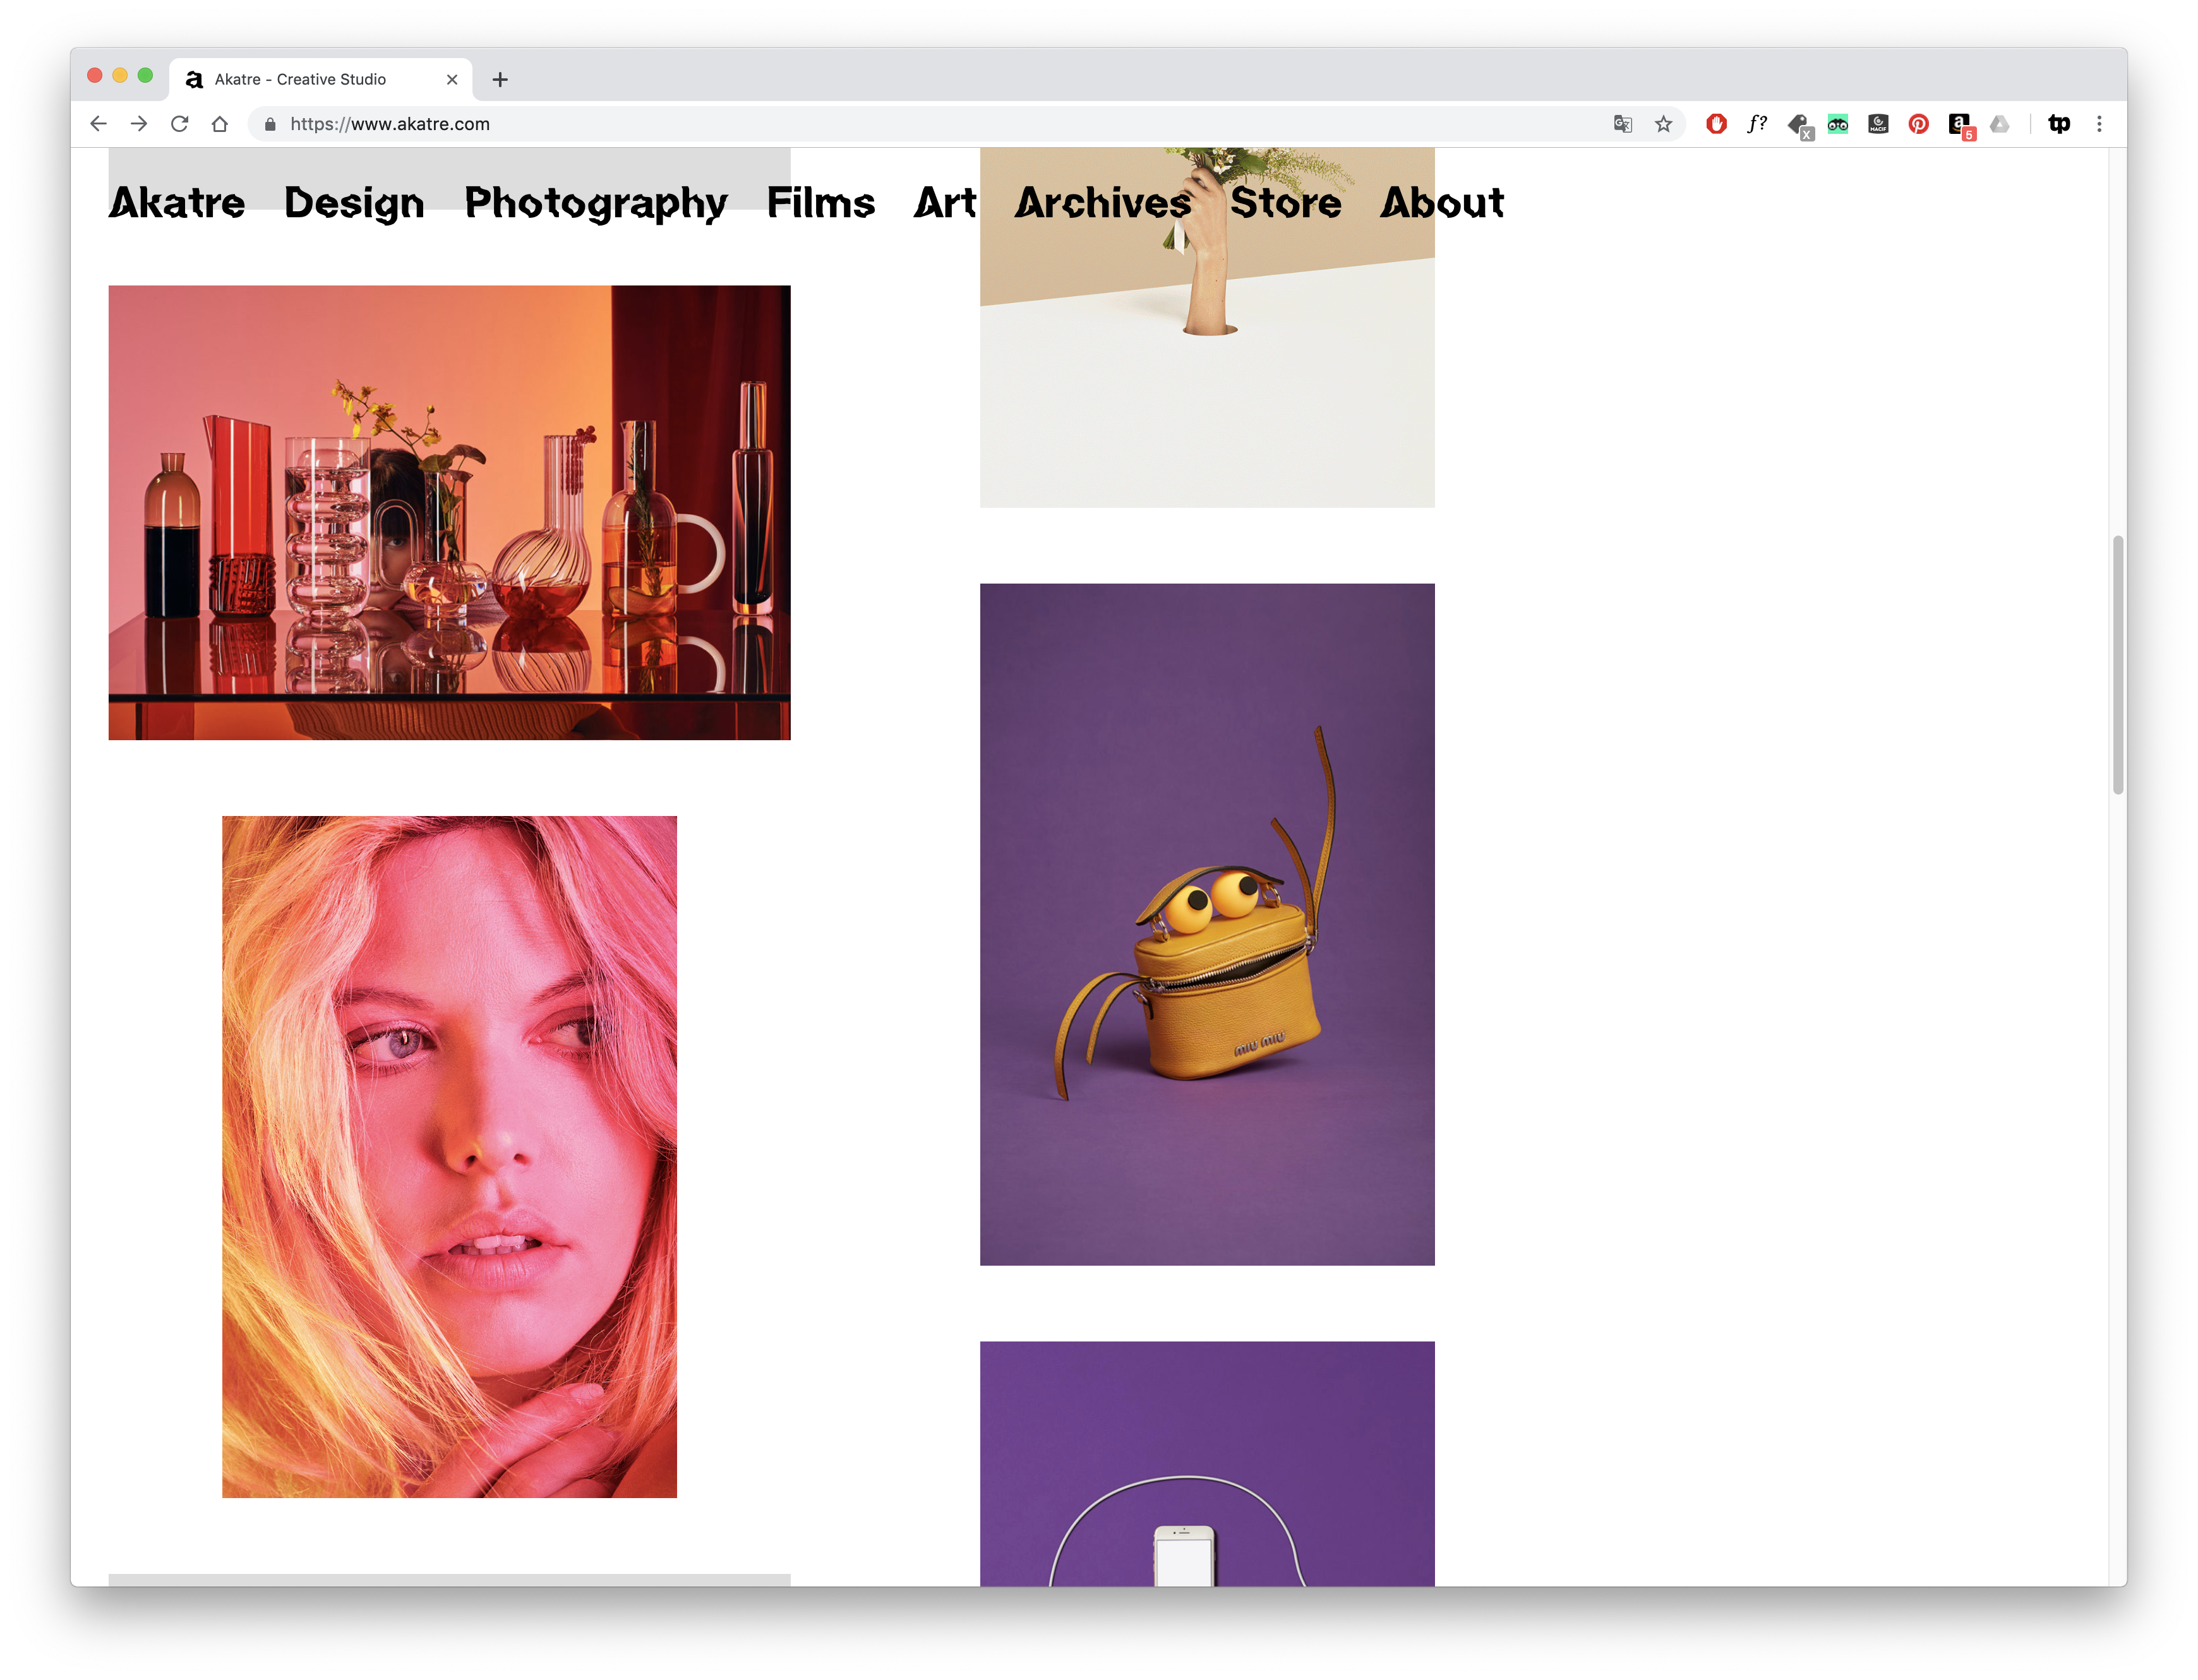Click the TripAdvisor owl extension icon
Viewport: 2198px width, 1680px height.
(x=1838, y=124)
